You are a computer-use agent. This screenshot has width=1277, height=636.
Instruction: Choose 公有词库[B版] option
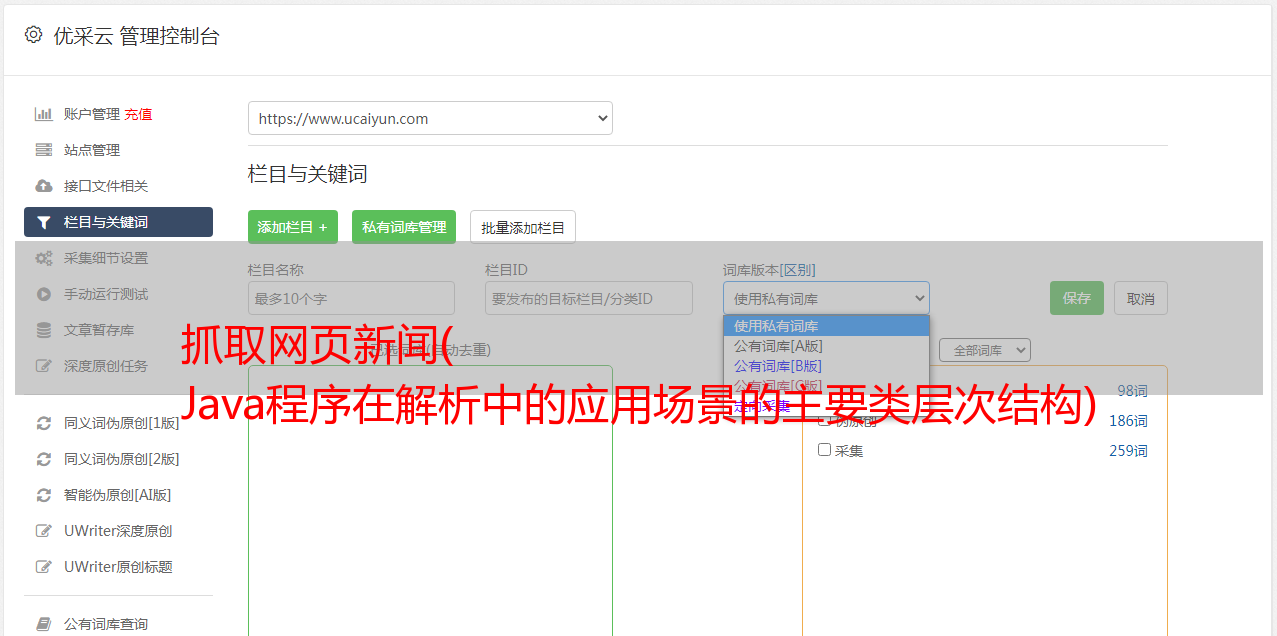[826, 366]
